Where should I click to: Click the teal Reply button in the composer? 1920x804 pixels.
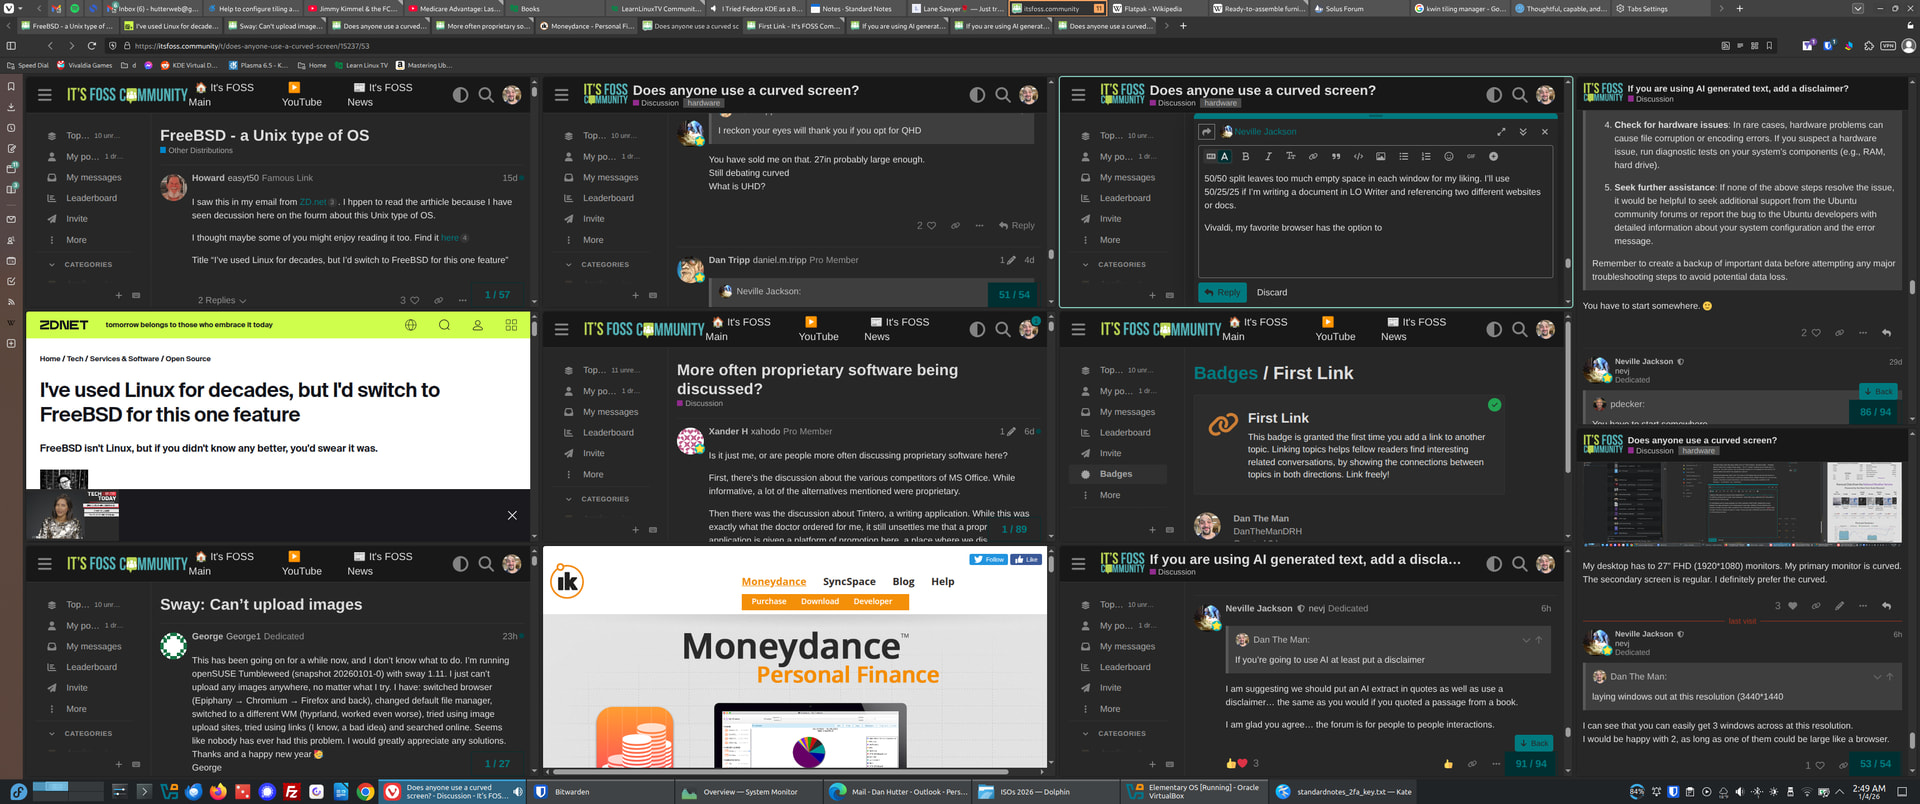pyautogui.click(x=1222, y=293)
